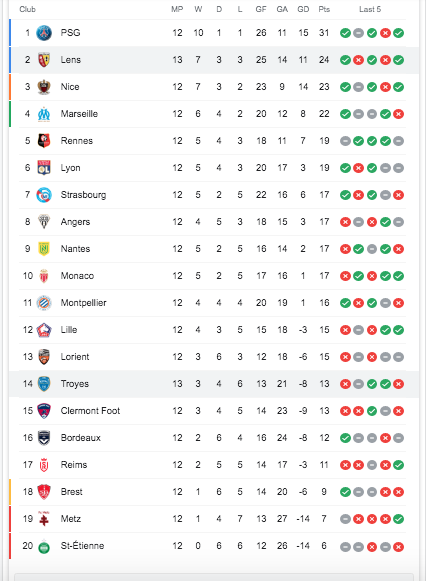Click the Montpellier team name
426x581 pixels.
(x=83, y=303)
